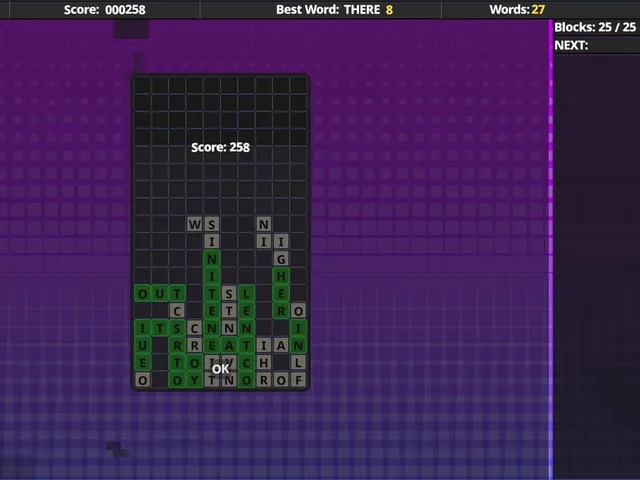Screen dimensions: 640x480
Task: Select the green A tile in EAT
Action: point(229,345)
